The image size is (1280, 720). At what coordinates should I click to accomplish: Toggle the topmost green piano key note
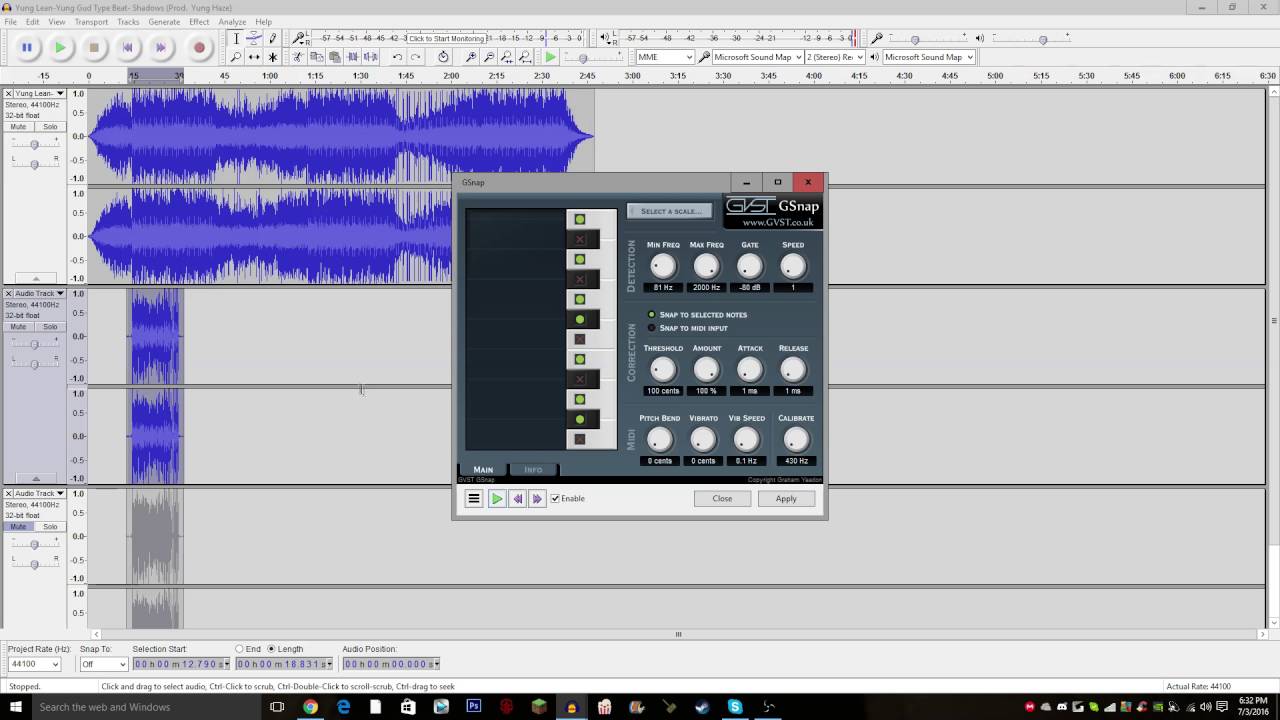pos(579,219)
